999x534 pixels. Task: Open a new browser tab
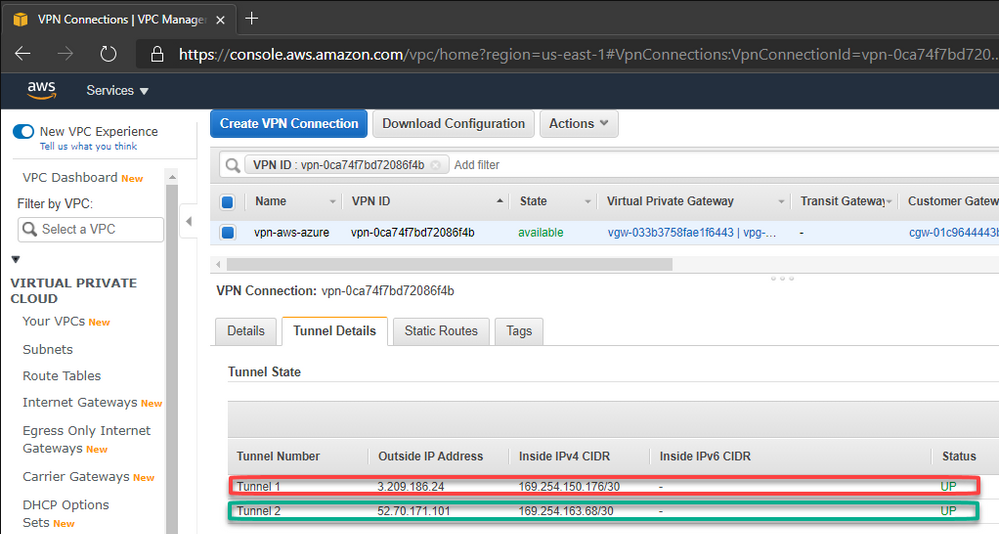point(252,18)
